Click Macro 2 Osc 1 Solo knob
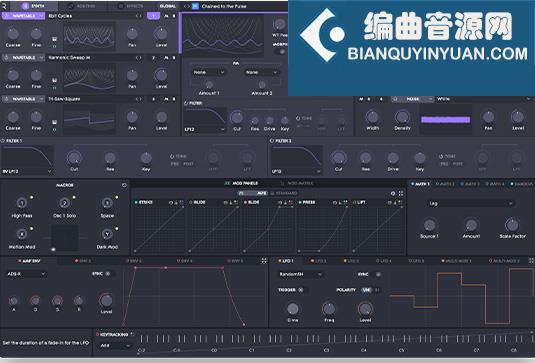 [x=64, y=203]
